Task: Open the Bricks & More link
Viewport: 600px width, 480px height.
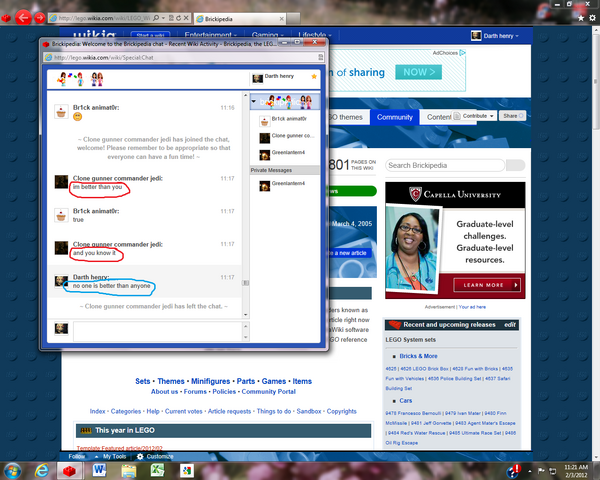Action: (418, 356)
